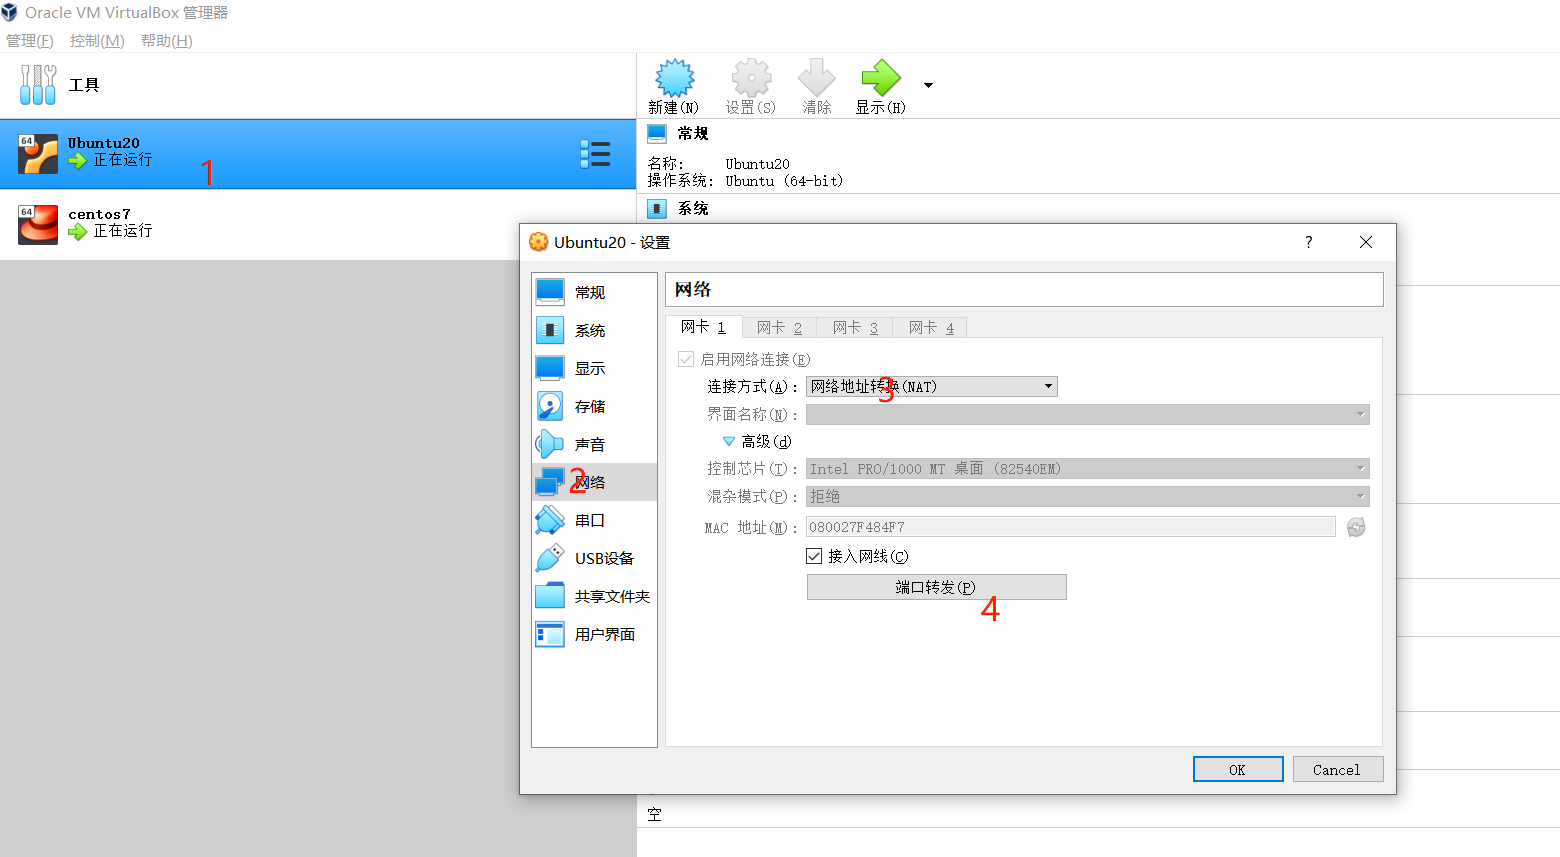1560x857 pixels.
Task: Click the MAC address input field
Action: point(1071,527)
